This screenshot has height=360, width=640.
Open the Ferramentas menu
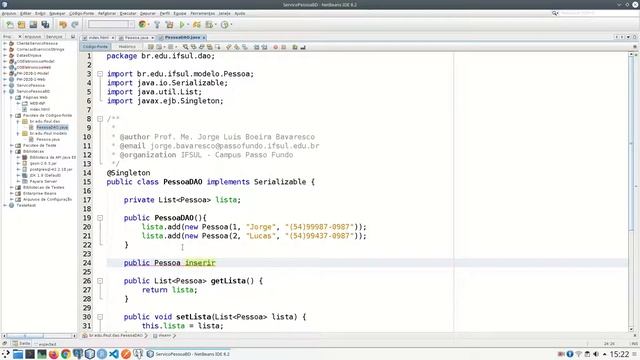coord(202,13)
